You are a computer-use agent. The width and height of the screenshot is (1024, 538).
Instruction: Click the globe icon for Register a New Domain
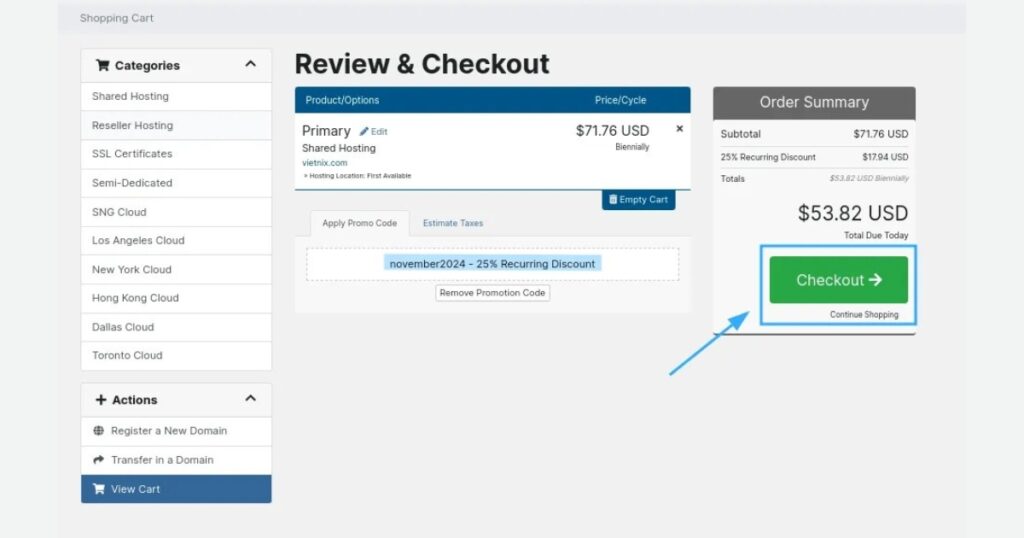coord(98,431)
